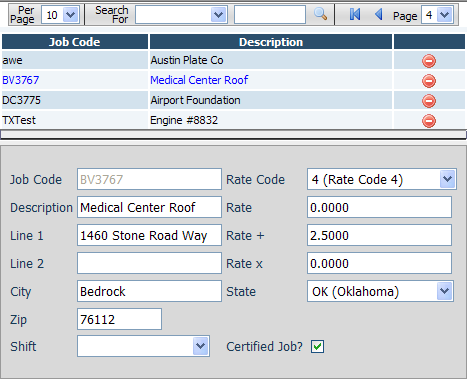The image size is (467, 379).
Task: Click the horizontal splitter bar below the table
Action: [x=233, y=134]
